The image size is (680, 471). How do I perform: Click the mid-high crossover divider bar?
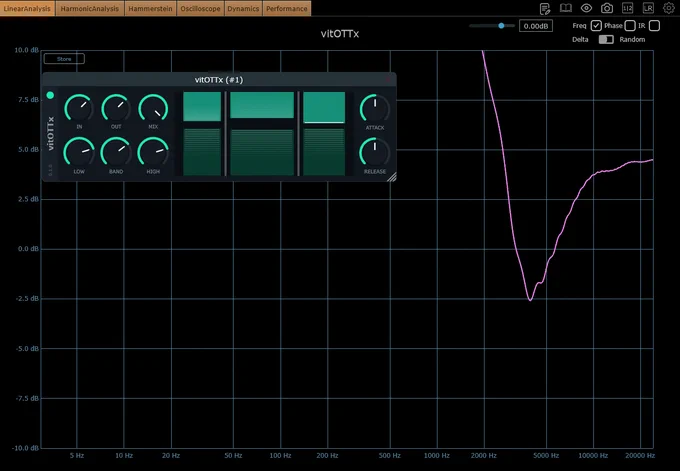[298, 134]
